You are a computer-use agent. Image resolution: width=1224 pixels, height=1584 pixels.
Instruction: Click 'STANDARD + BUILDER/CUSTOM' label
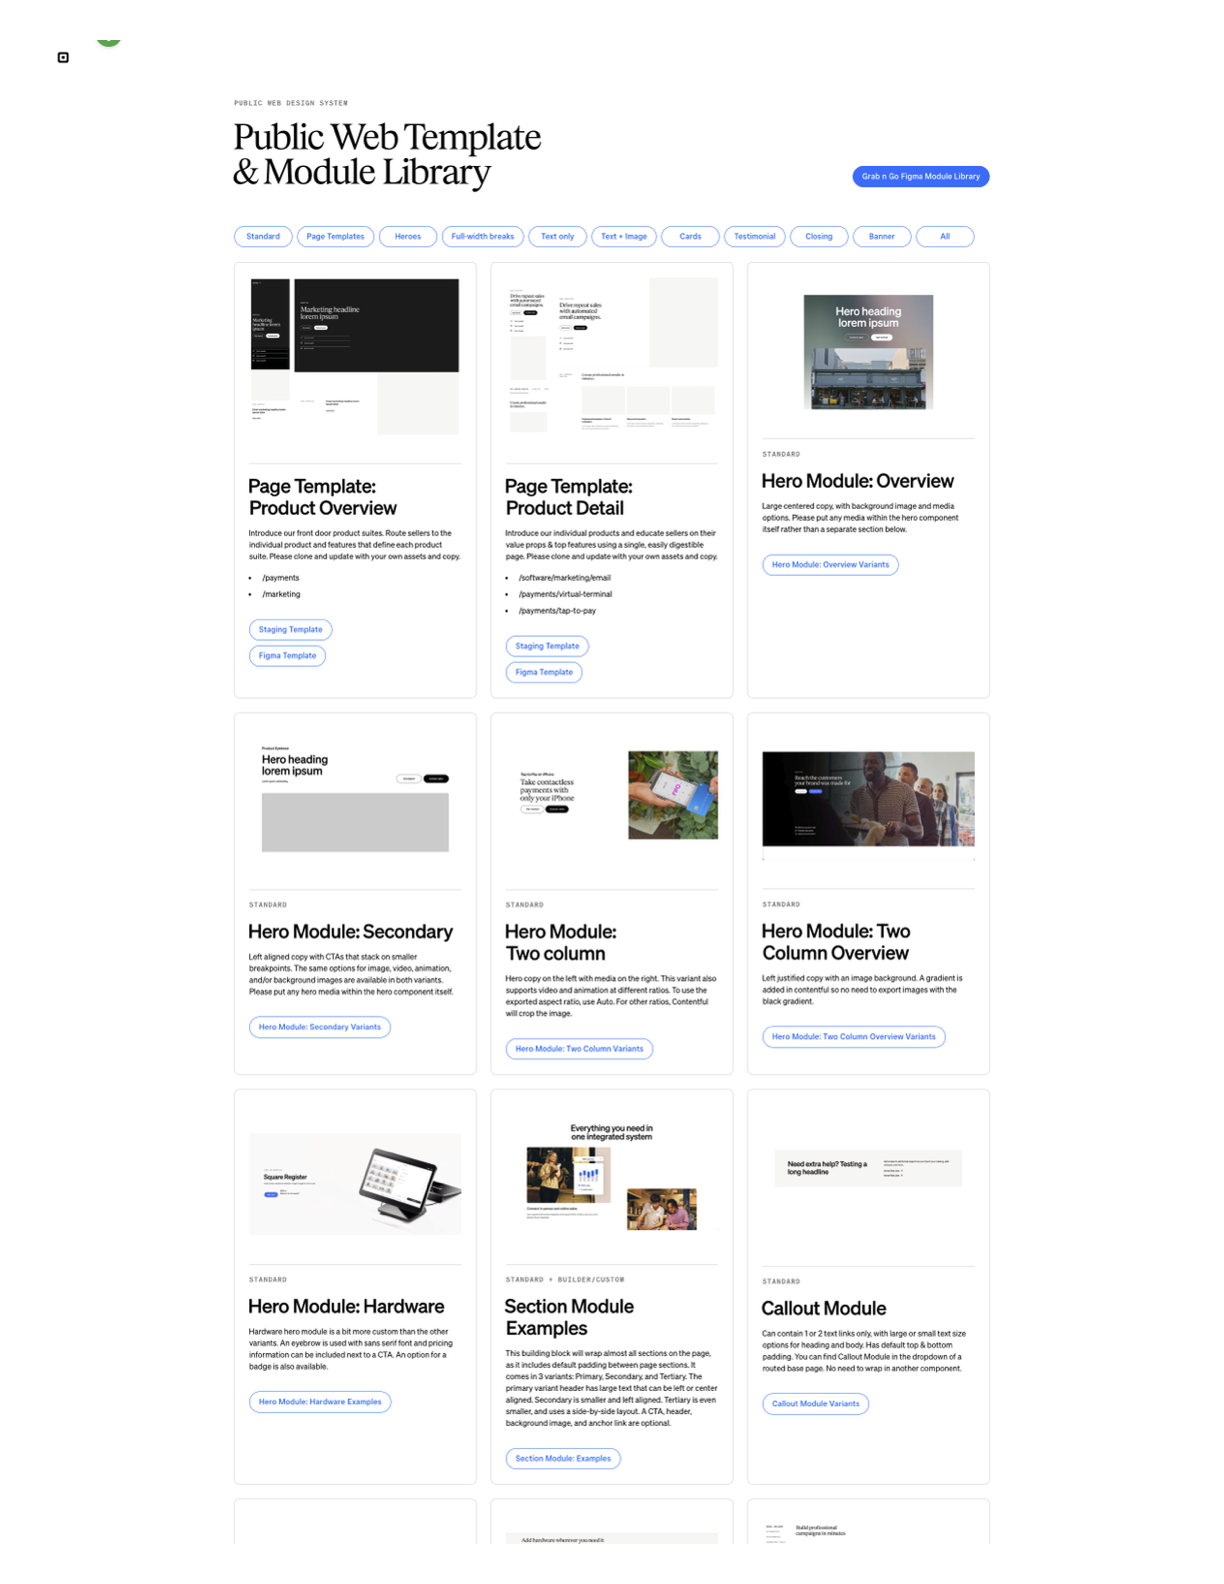pos(565,1280)
